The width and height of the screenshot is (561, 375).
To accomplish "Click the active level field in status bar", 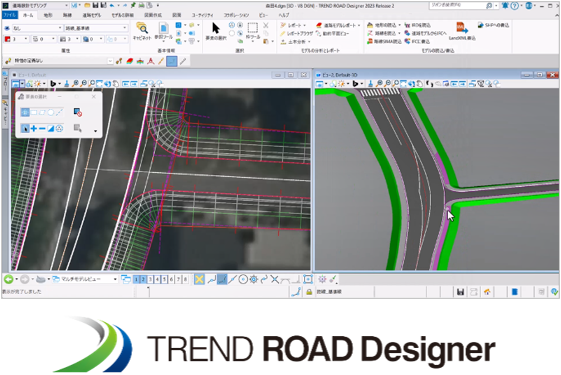I will [x=345, y=292].
